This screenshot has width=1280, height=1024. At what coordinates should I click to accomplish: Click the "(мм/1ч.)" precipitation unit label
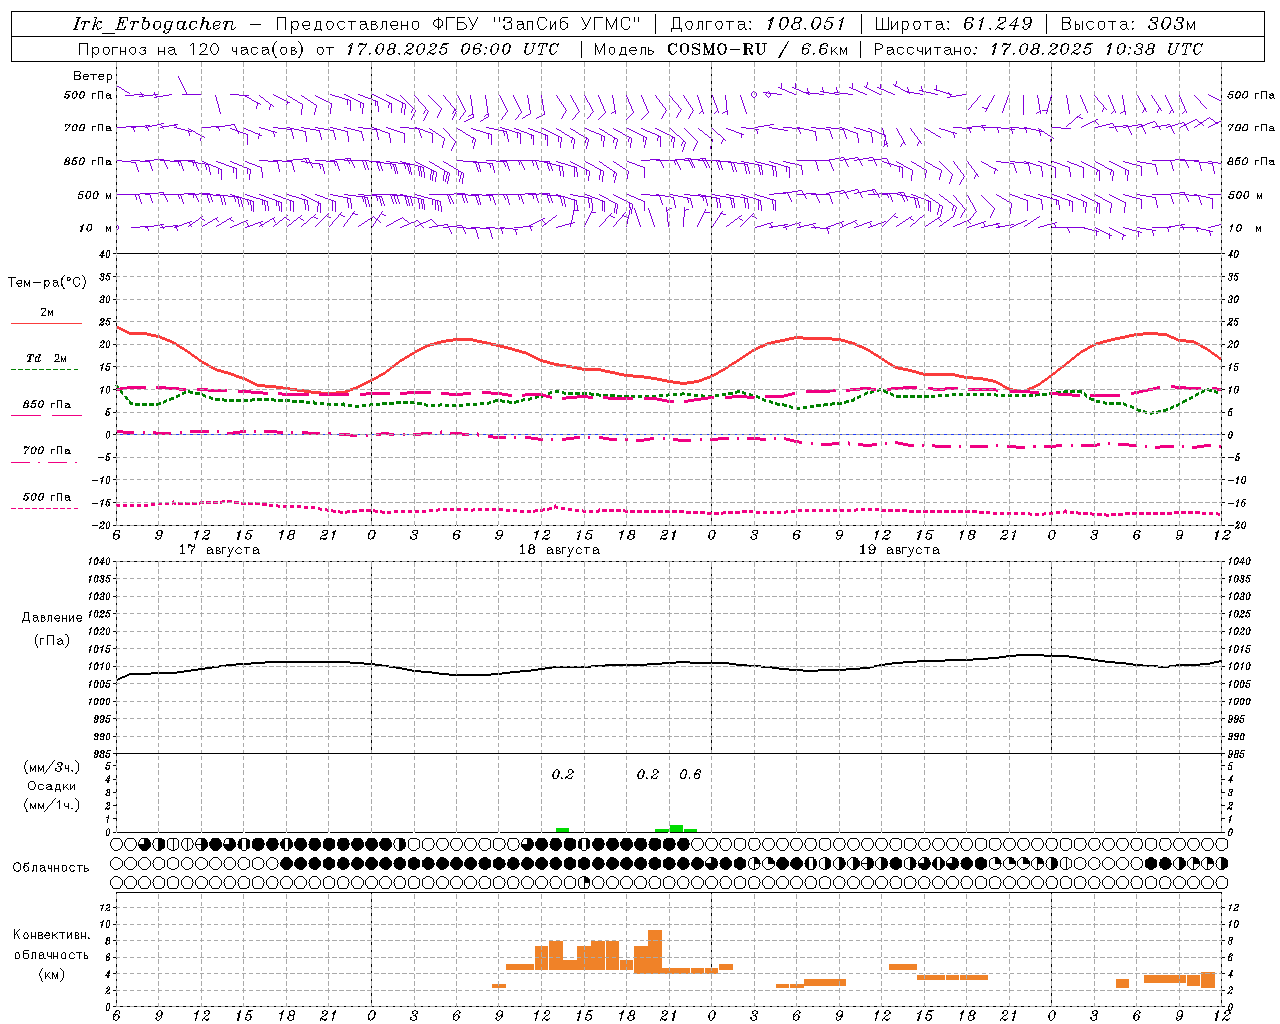[x=52, y=805]
